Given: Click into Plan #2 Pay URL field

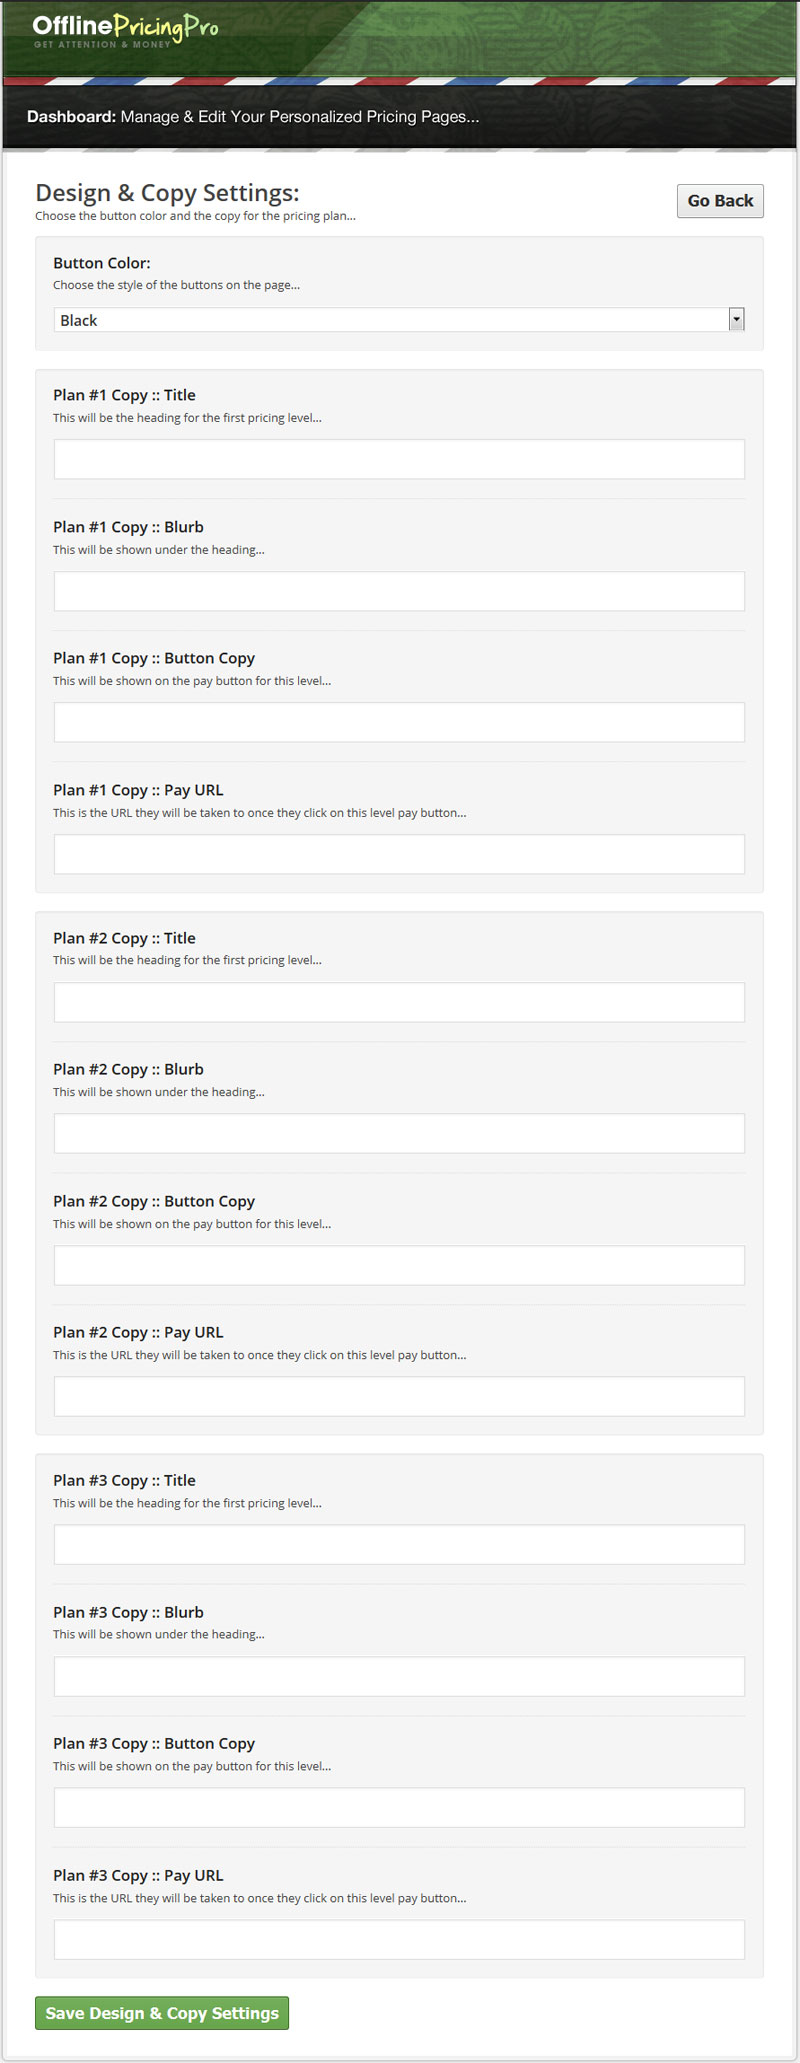Looking at the screenshot, I should pos(399,1396).
